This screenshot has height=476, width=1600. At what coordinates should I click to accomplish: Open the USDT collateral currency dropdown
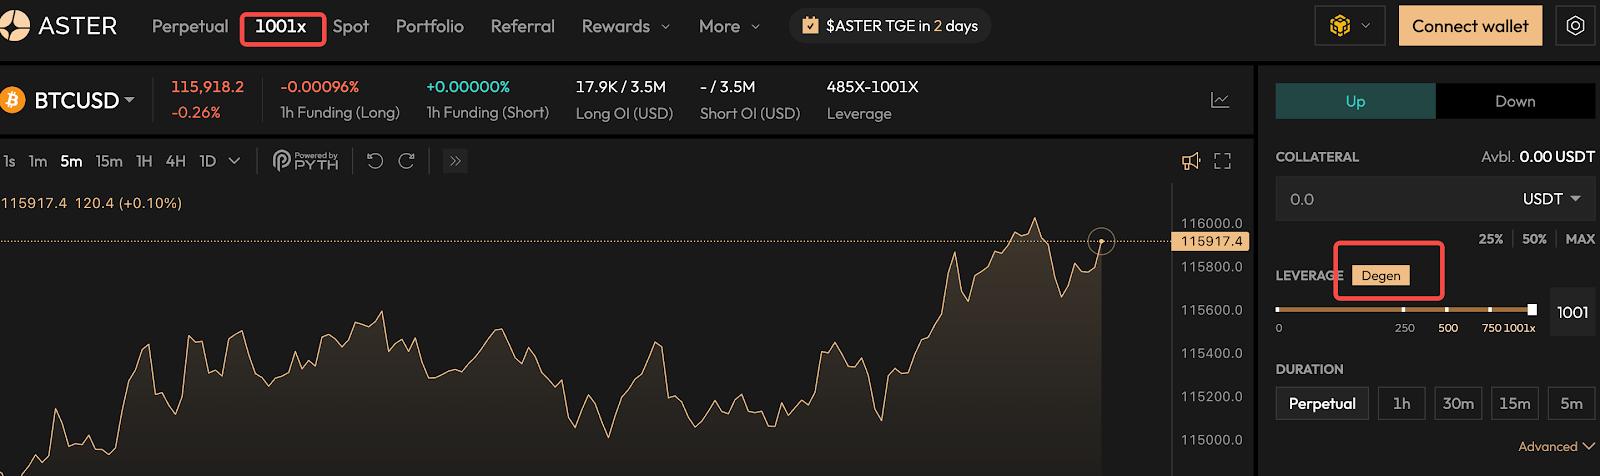tap(1551, 199)
